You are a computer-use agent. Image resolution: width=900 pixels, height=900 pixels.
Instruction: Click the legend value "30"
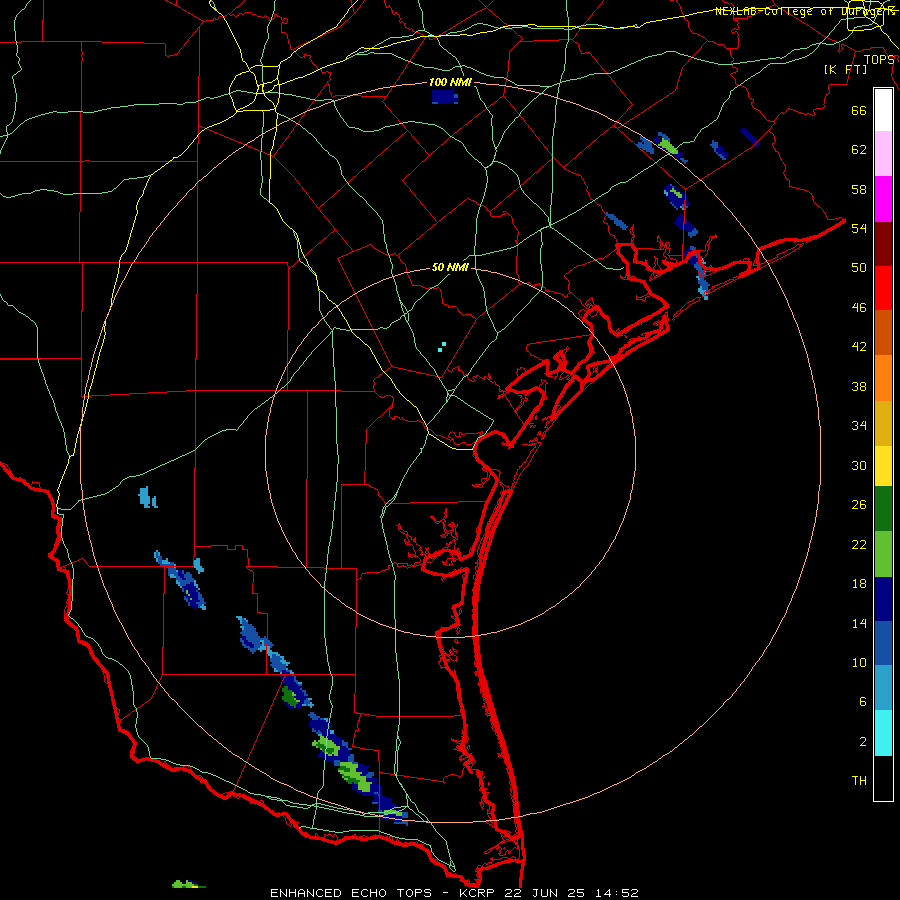[859, 465]
